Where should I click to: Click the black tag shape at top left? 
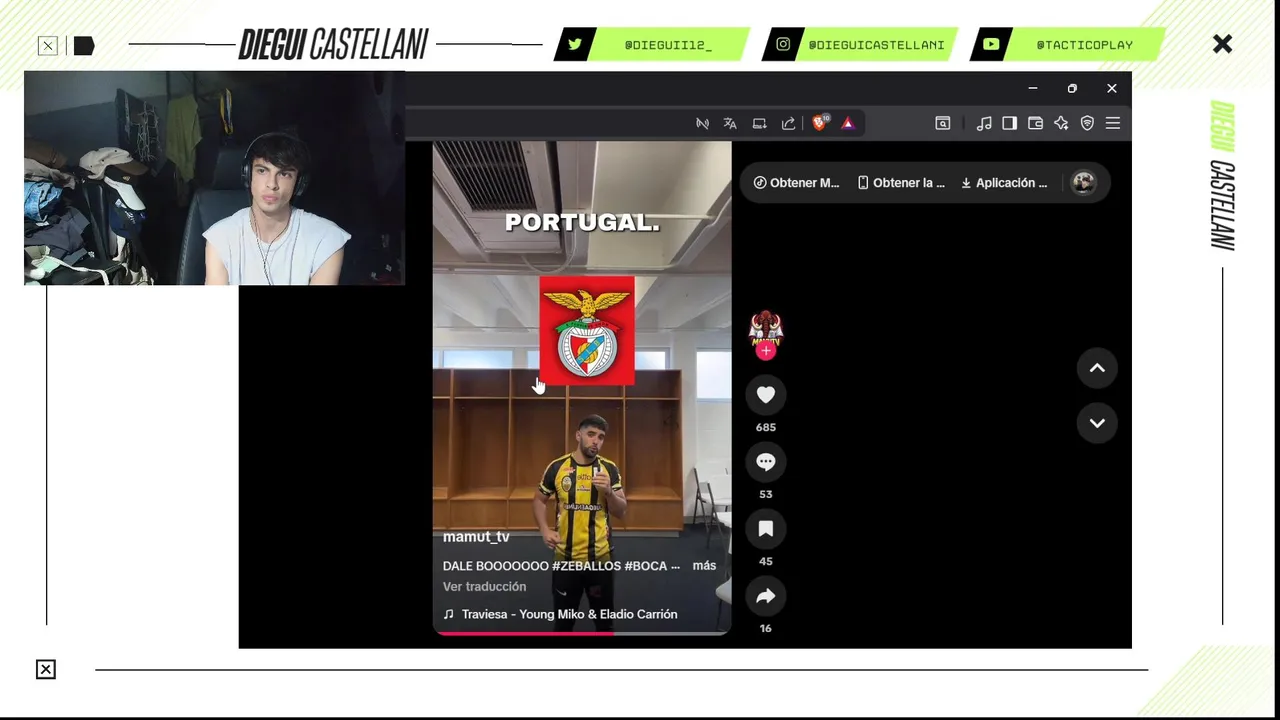pos(84,46)
